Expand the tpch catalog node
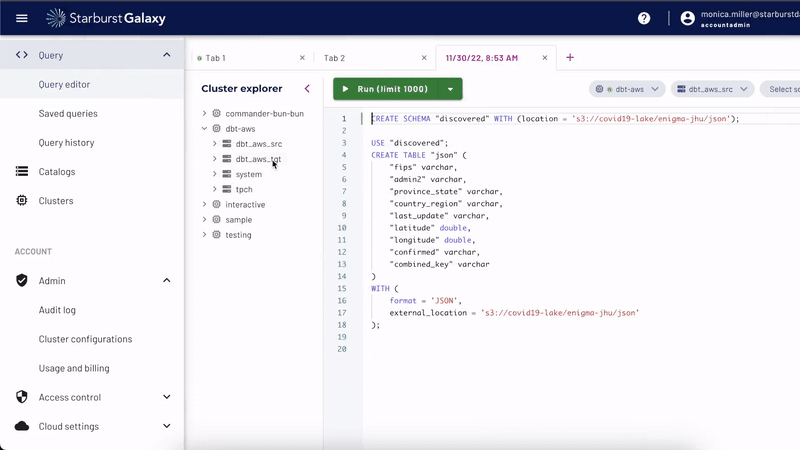 pos(214,189)
